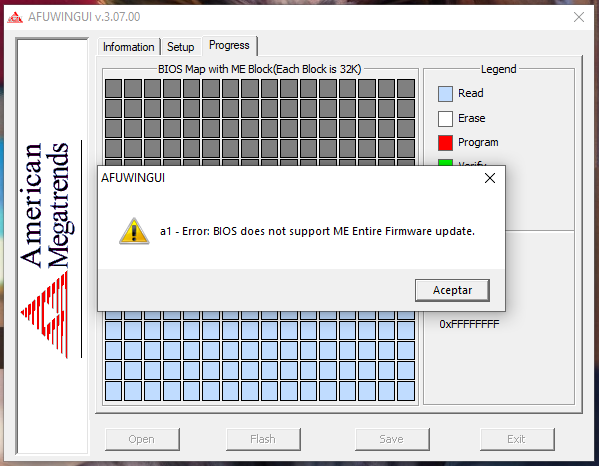Click the Program legend red swatch

tap(445, 143)
